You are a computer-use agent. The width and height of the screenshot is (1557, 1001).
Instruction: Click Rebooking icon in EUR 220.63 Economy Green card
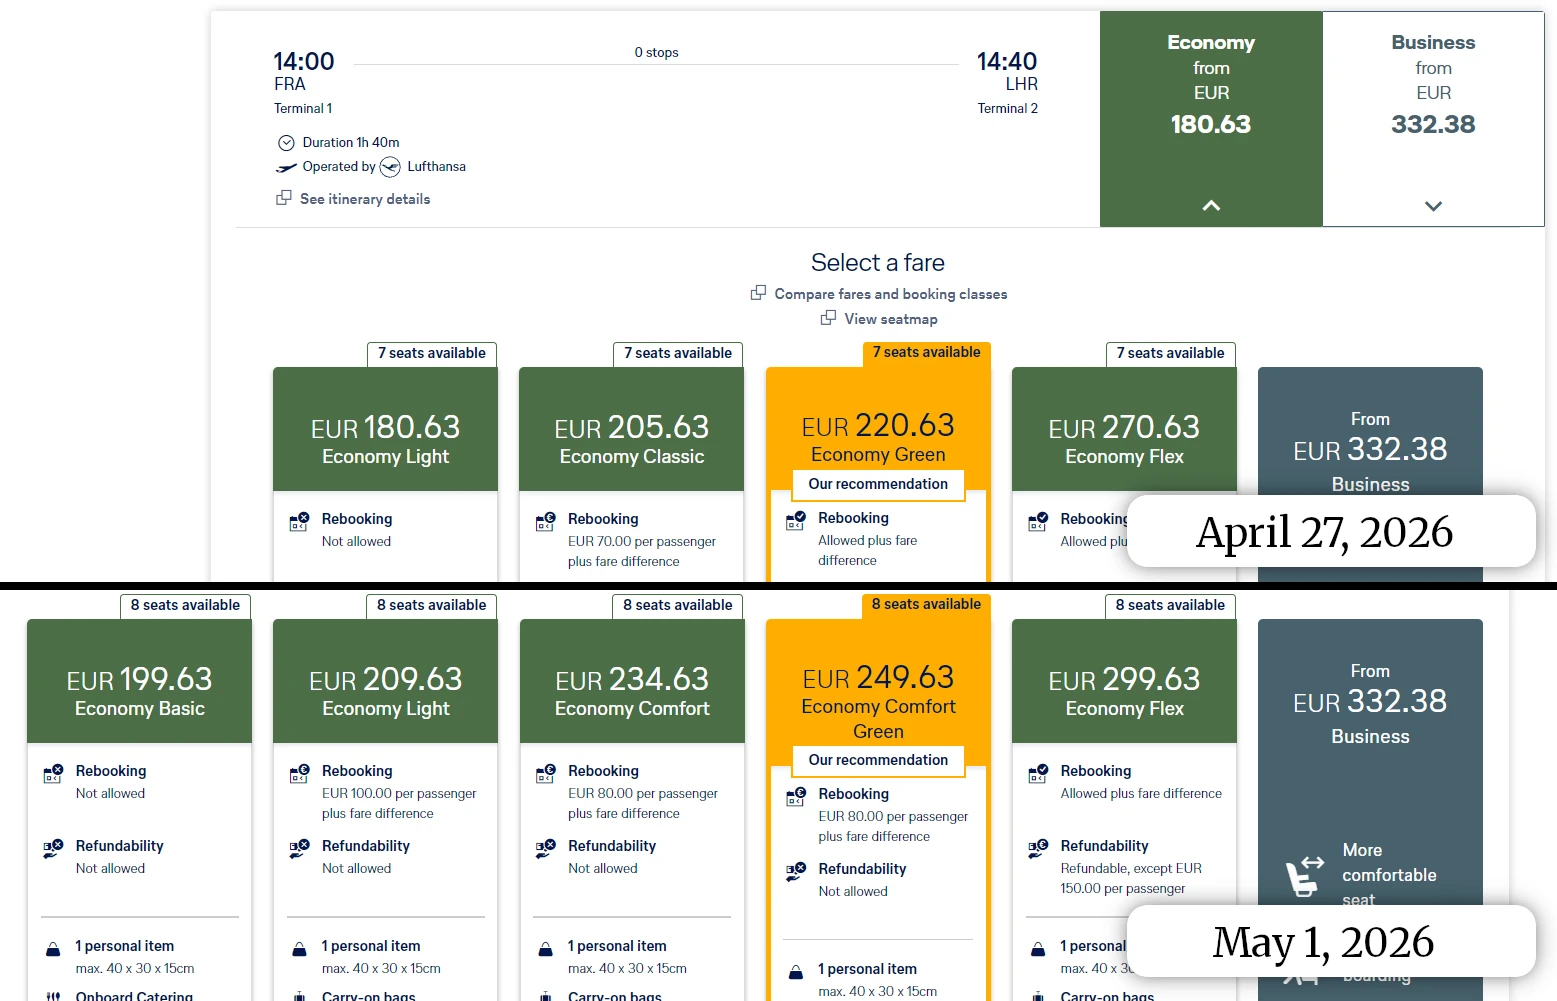tap(795, 520)
